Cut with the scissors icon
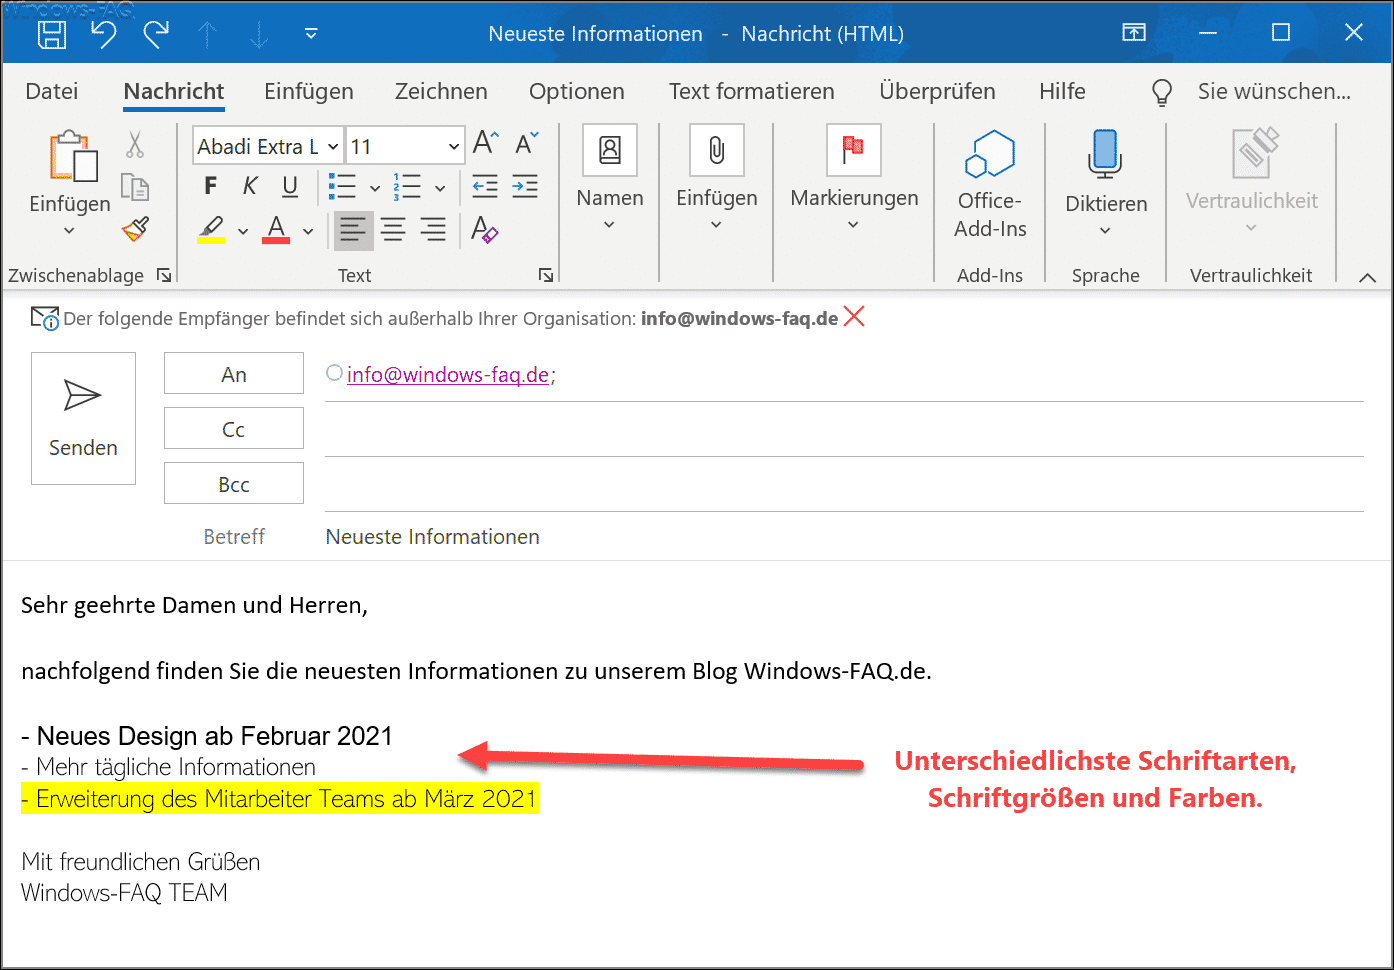1394x970 pixels. tap(135, 145)
